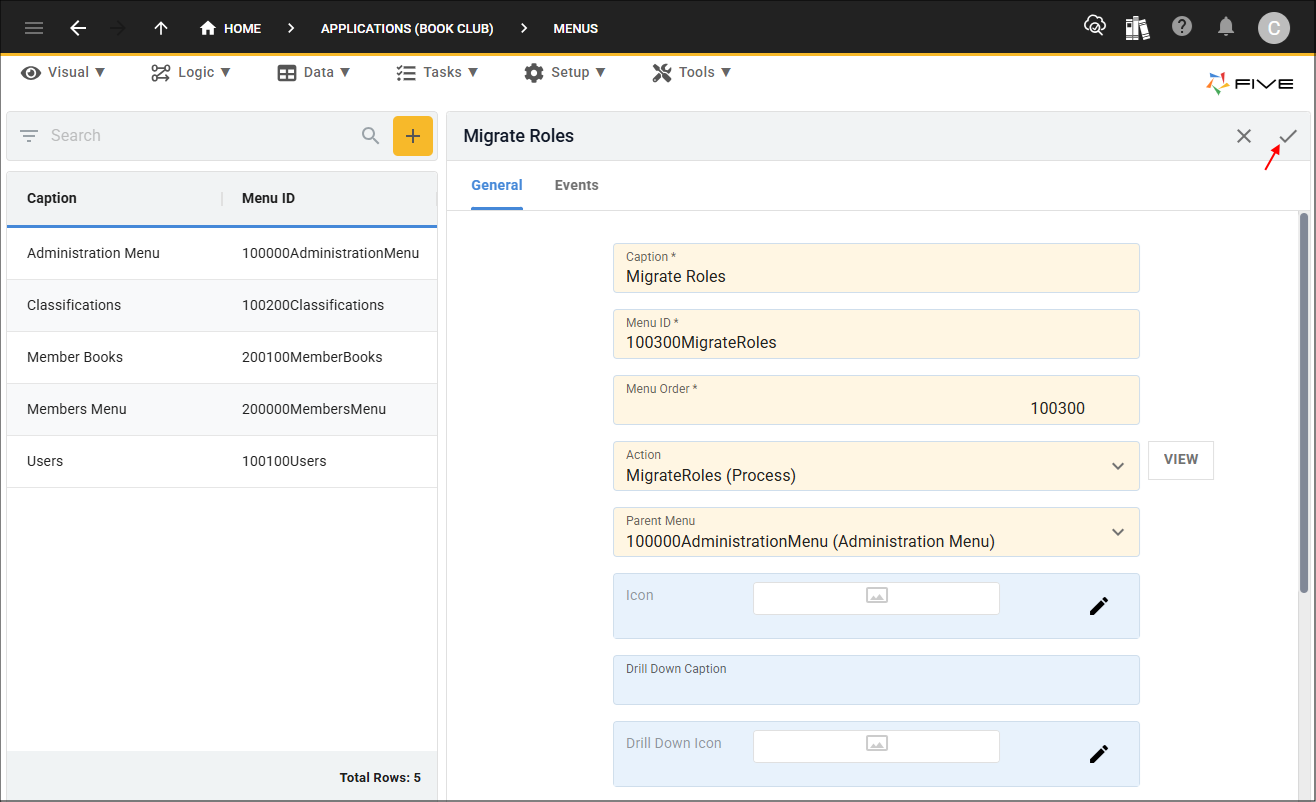Click the Menu ID field

pyautogui.click(x=876, y=334)
